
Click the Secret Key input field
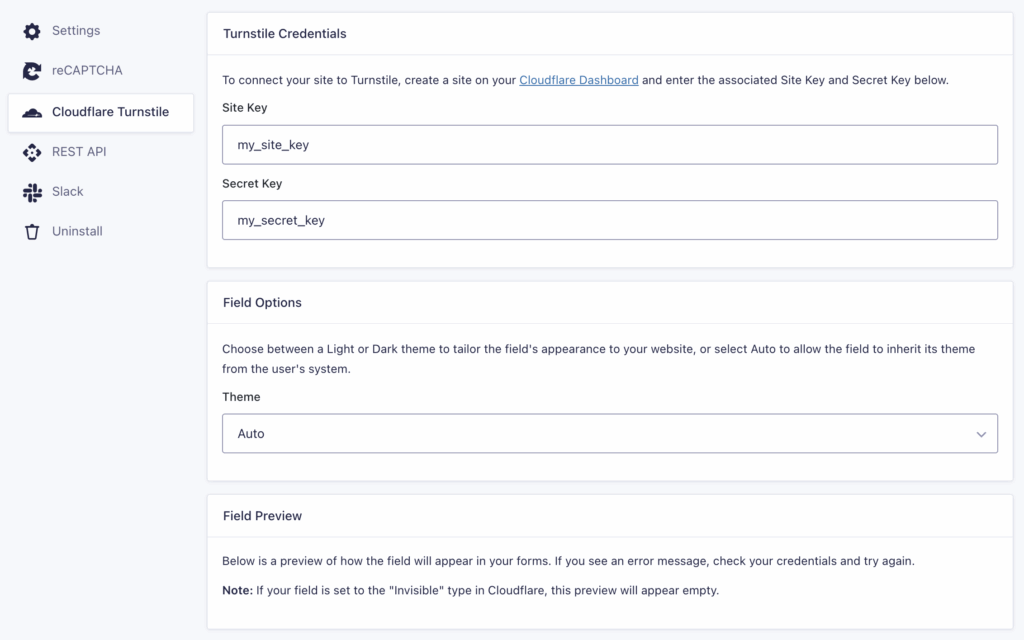click(610, 220)
